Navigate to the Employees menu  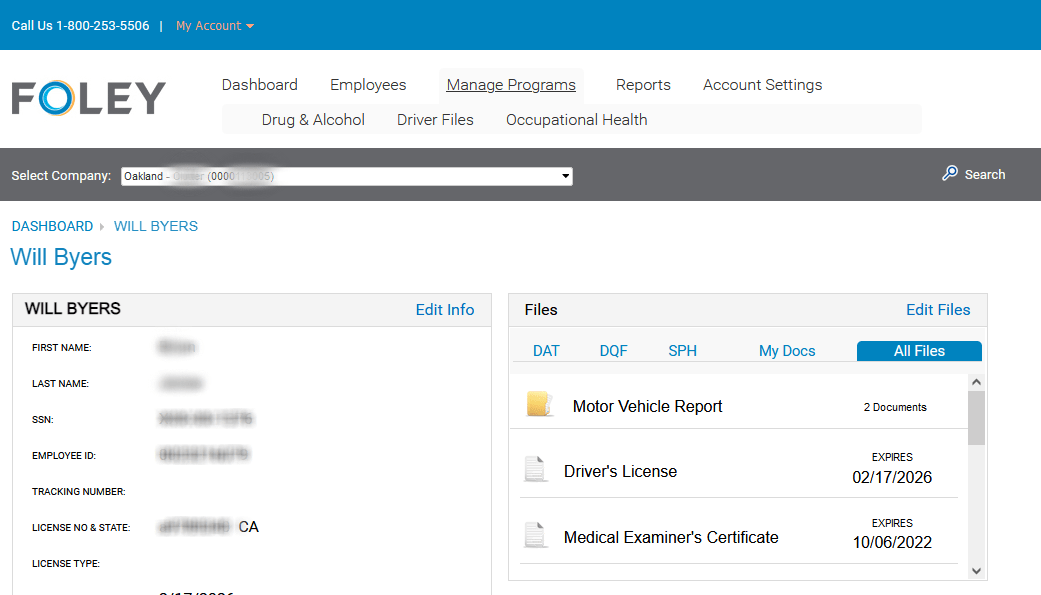tap(367, 85)
